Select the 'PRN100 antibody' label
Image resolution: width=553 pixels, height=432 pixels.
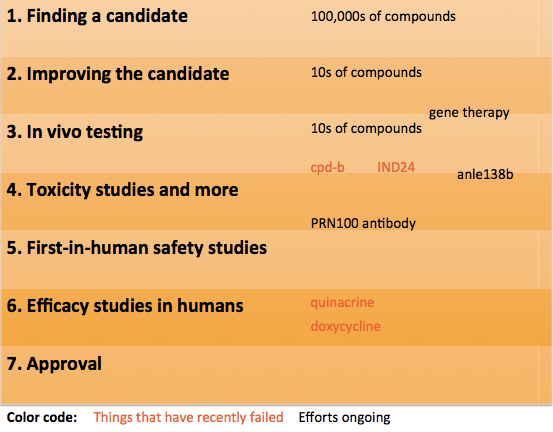click(363, 224)
